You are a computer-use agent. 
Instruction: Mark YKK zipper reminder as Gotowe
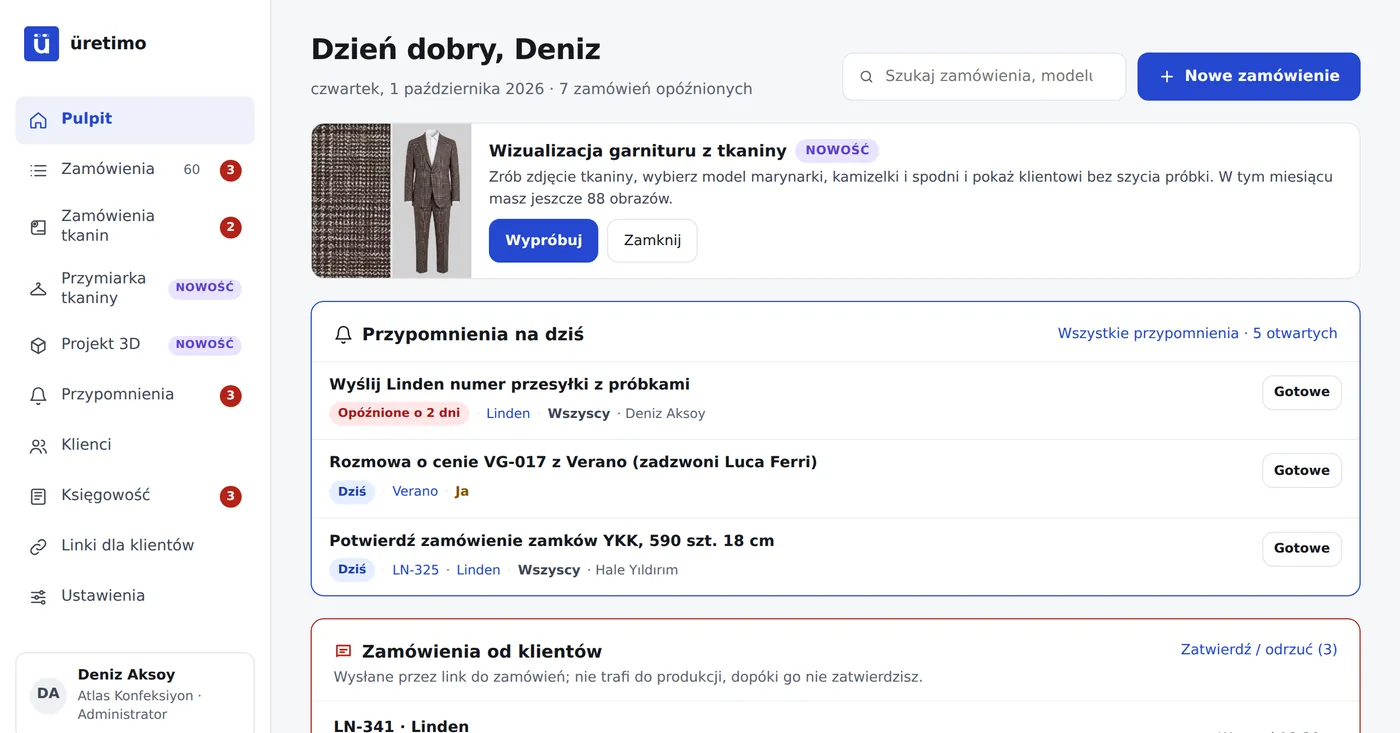click(1301, 548)
